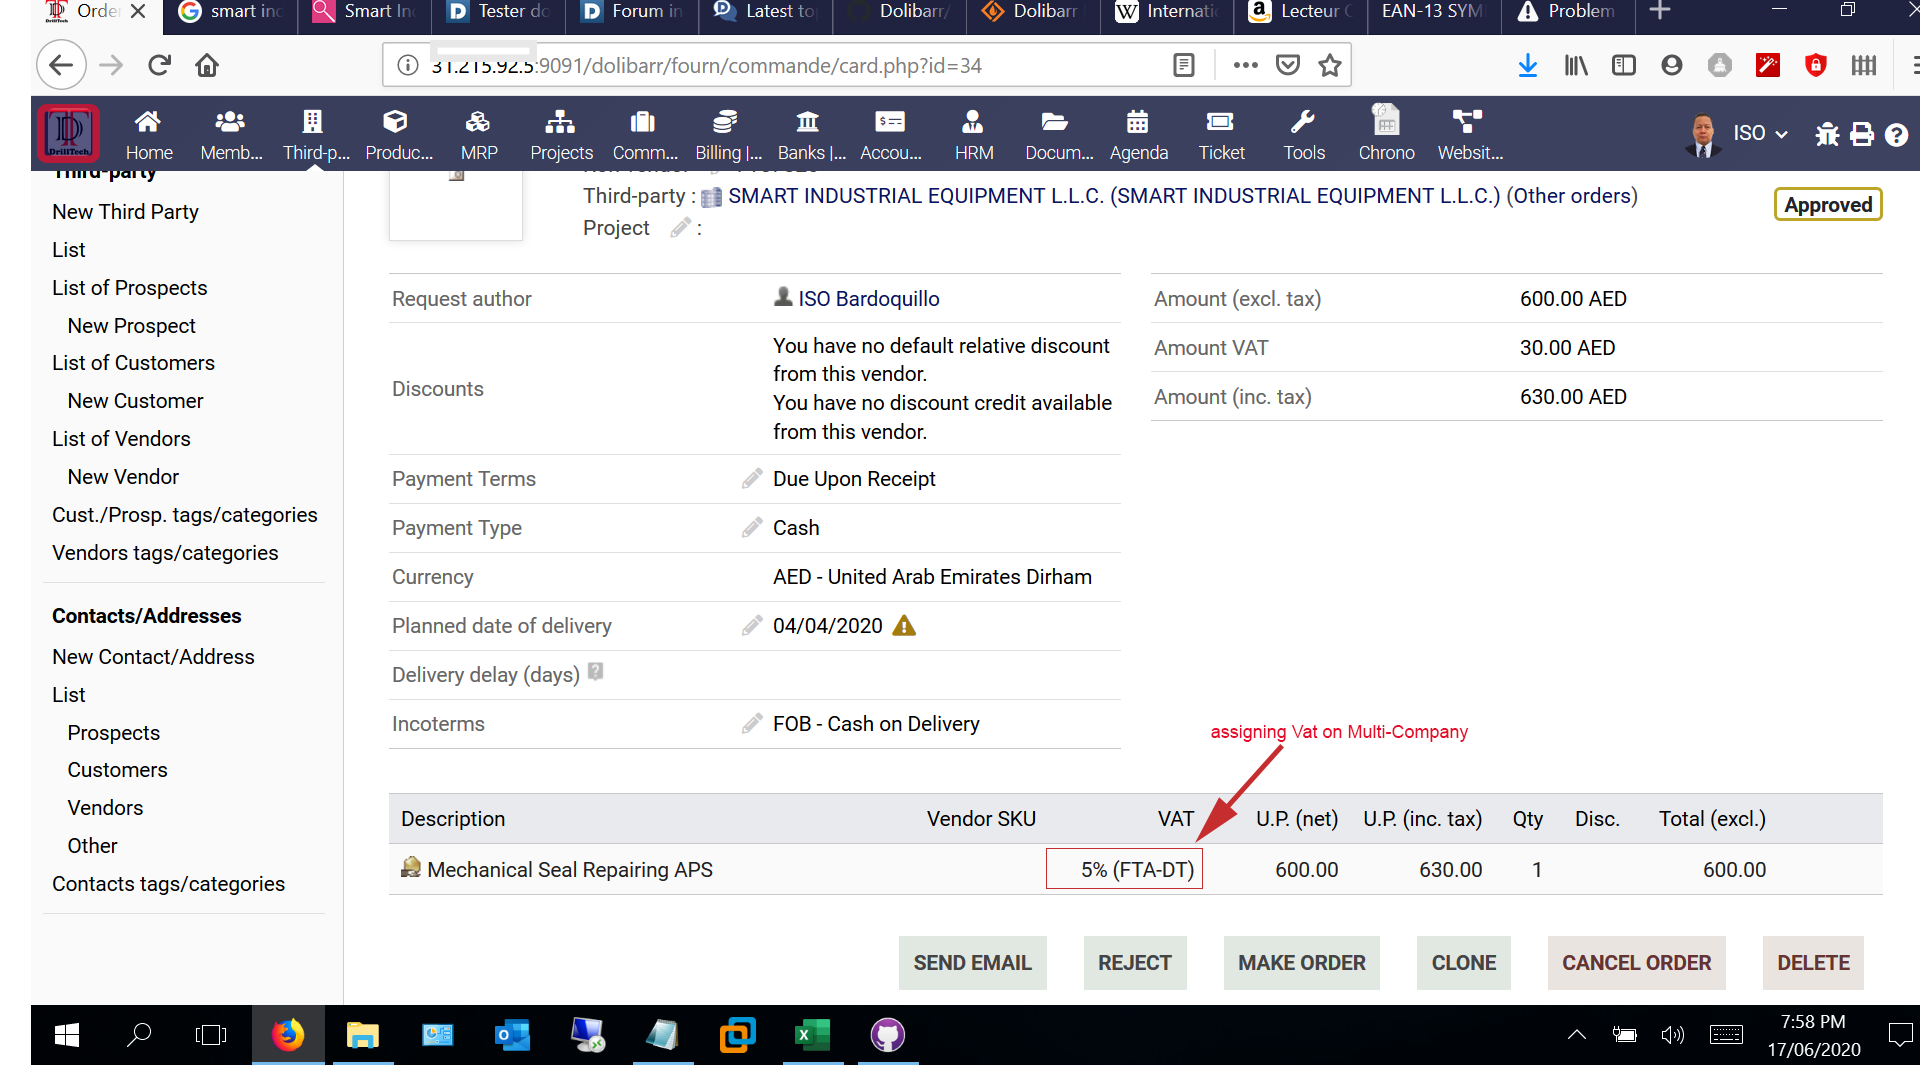Screen dimensions: 1920x1080
Task: Switch to the Problem browser tab
Action: (1566, 12)
